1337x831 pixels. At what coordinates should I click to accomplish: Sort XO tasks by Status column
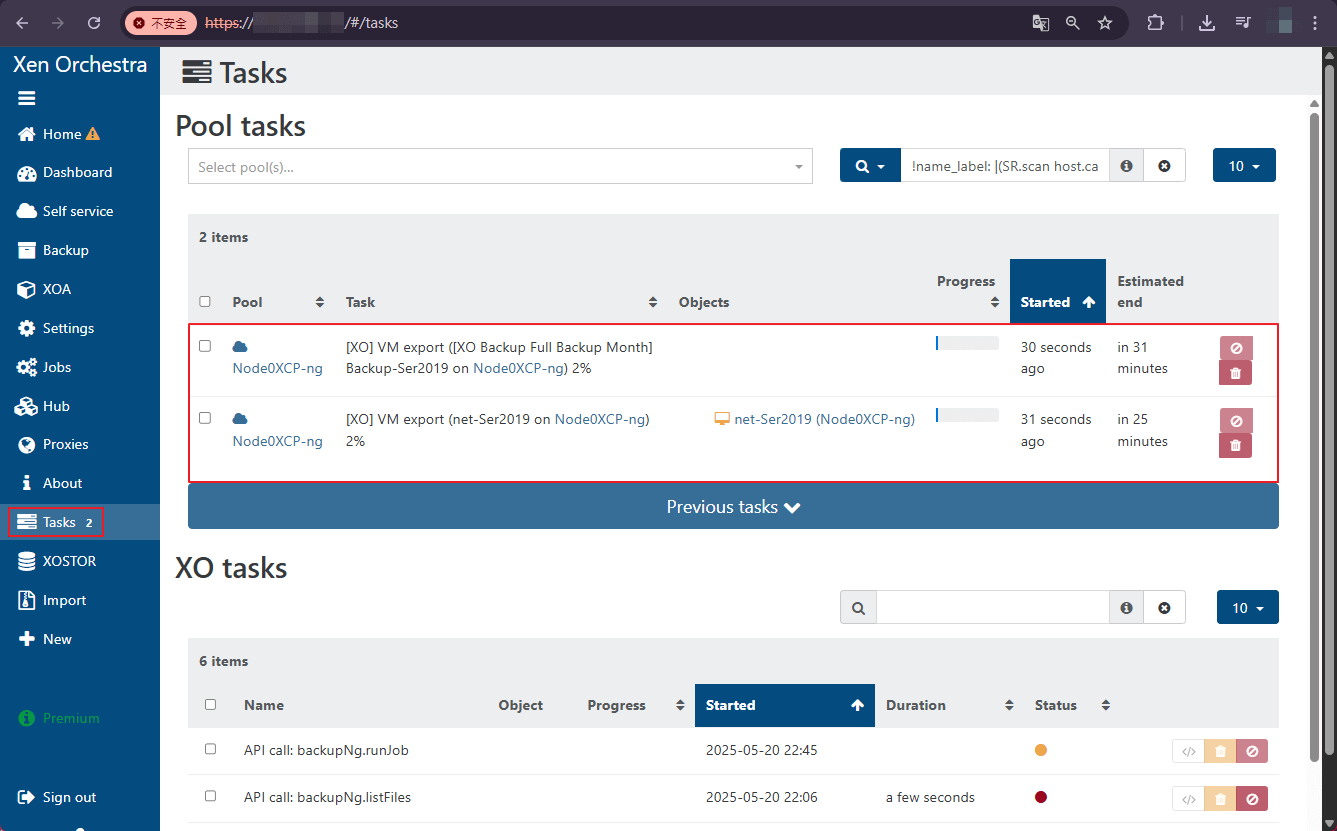(1072, 705)
